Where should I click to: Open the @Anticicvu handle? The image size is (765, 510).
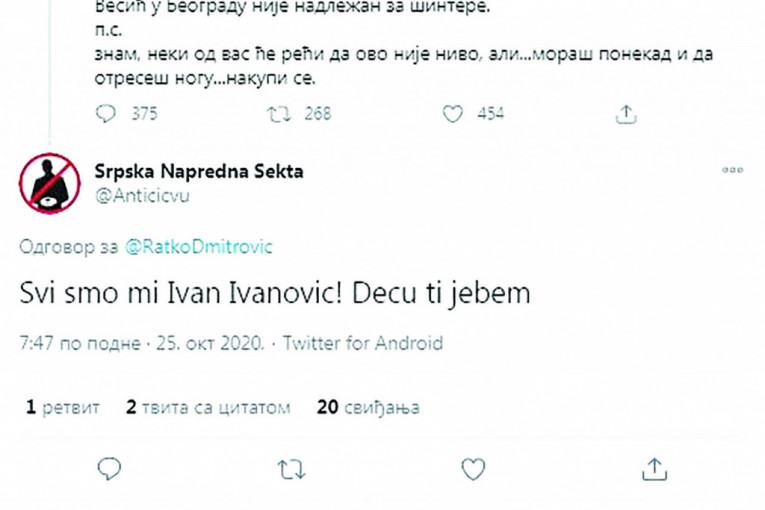pos(141,196)
